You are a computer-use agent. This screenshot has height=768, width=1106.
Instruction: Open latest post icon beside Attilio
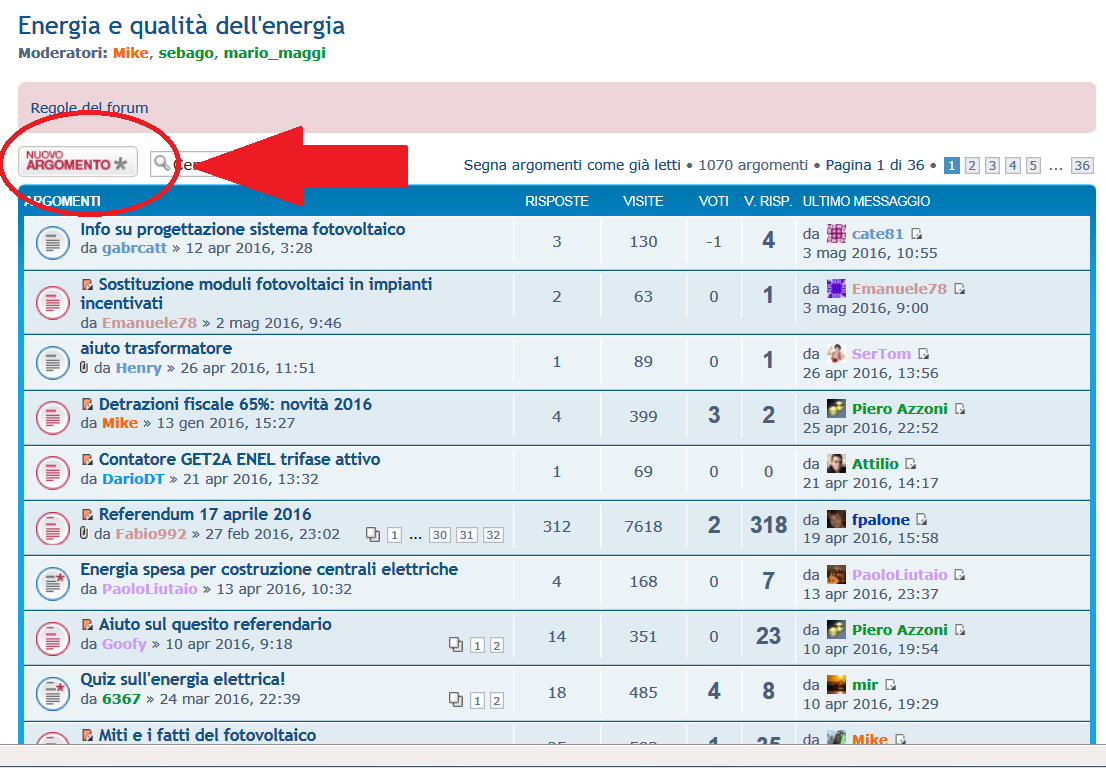click(911, 464)
